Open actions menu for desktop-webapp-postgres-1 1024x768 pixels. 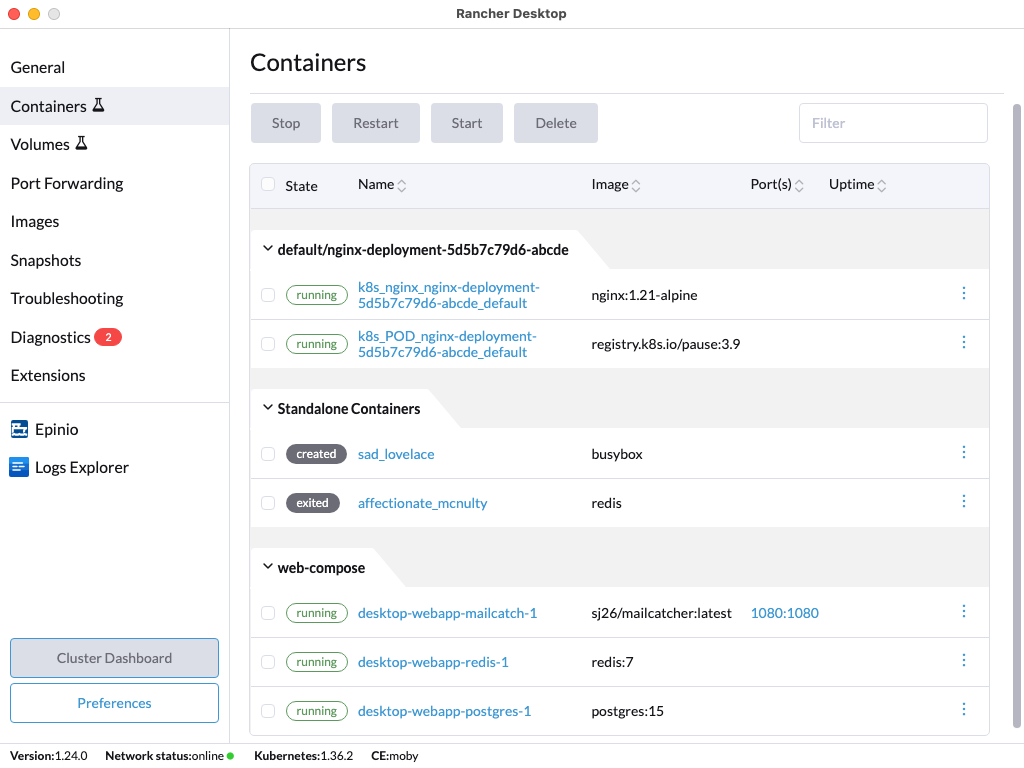964,709
